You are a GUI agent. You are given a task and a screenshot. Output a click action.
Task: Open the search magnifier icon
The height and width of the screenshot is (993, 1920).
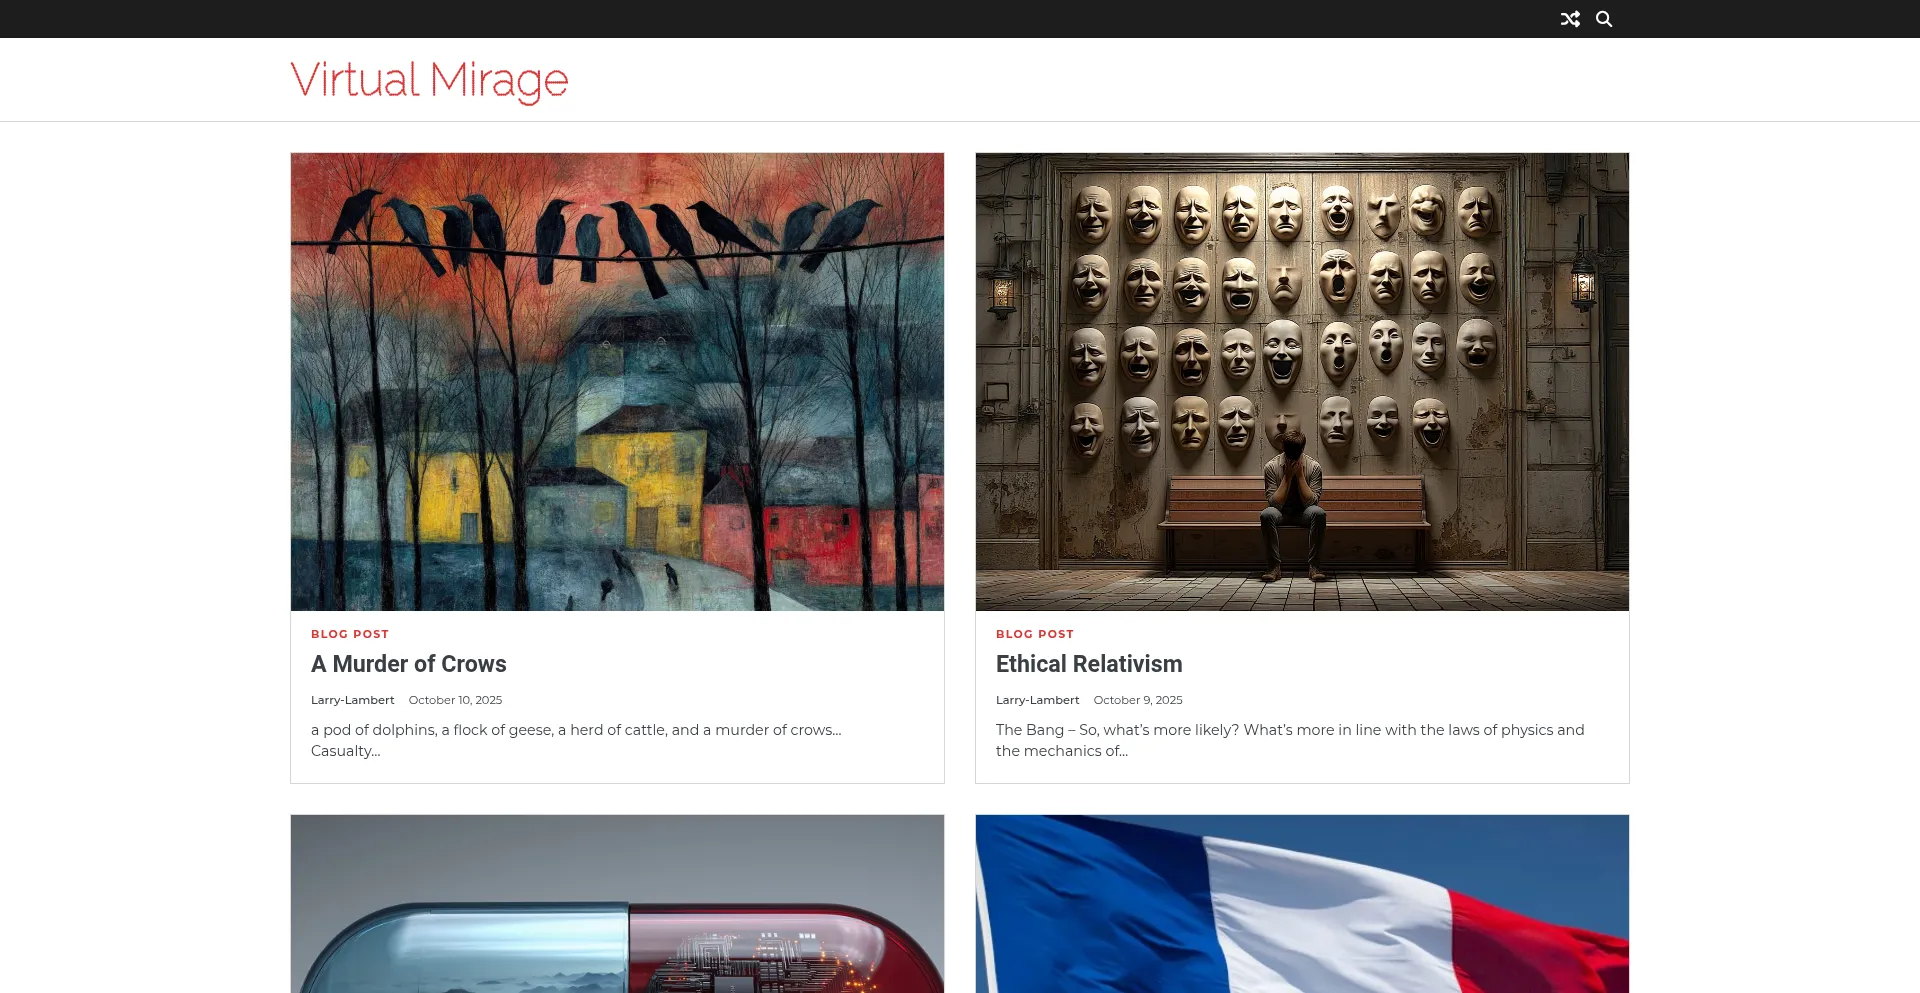(1604, 19)
